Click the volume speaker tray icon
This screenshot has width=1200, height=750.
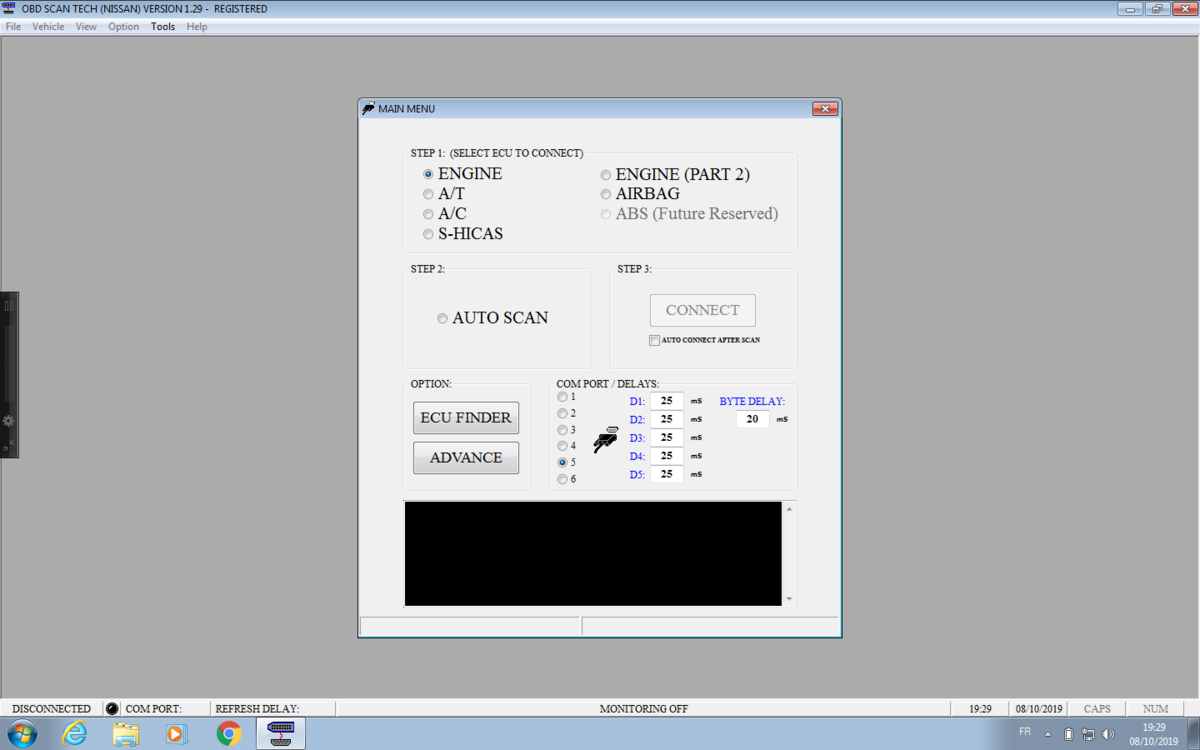(x=1108, y=734)
